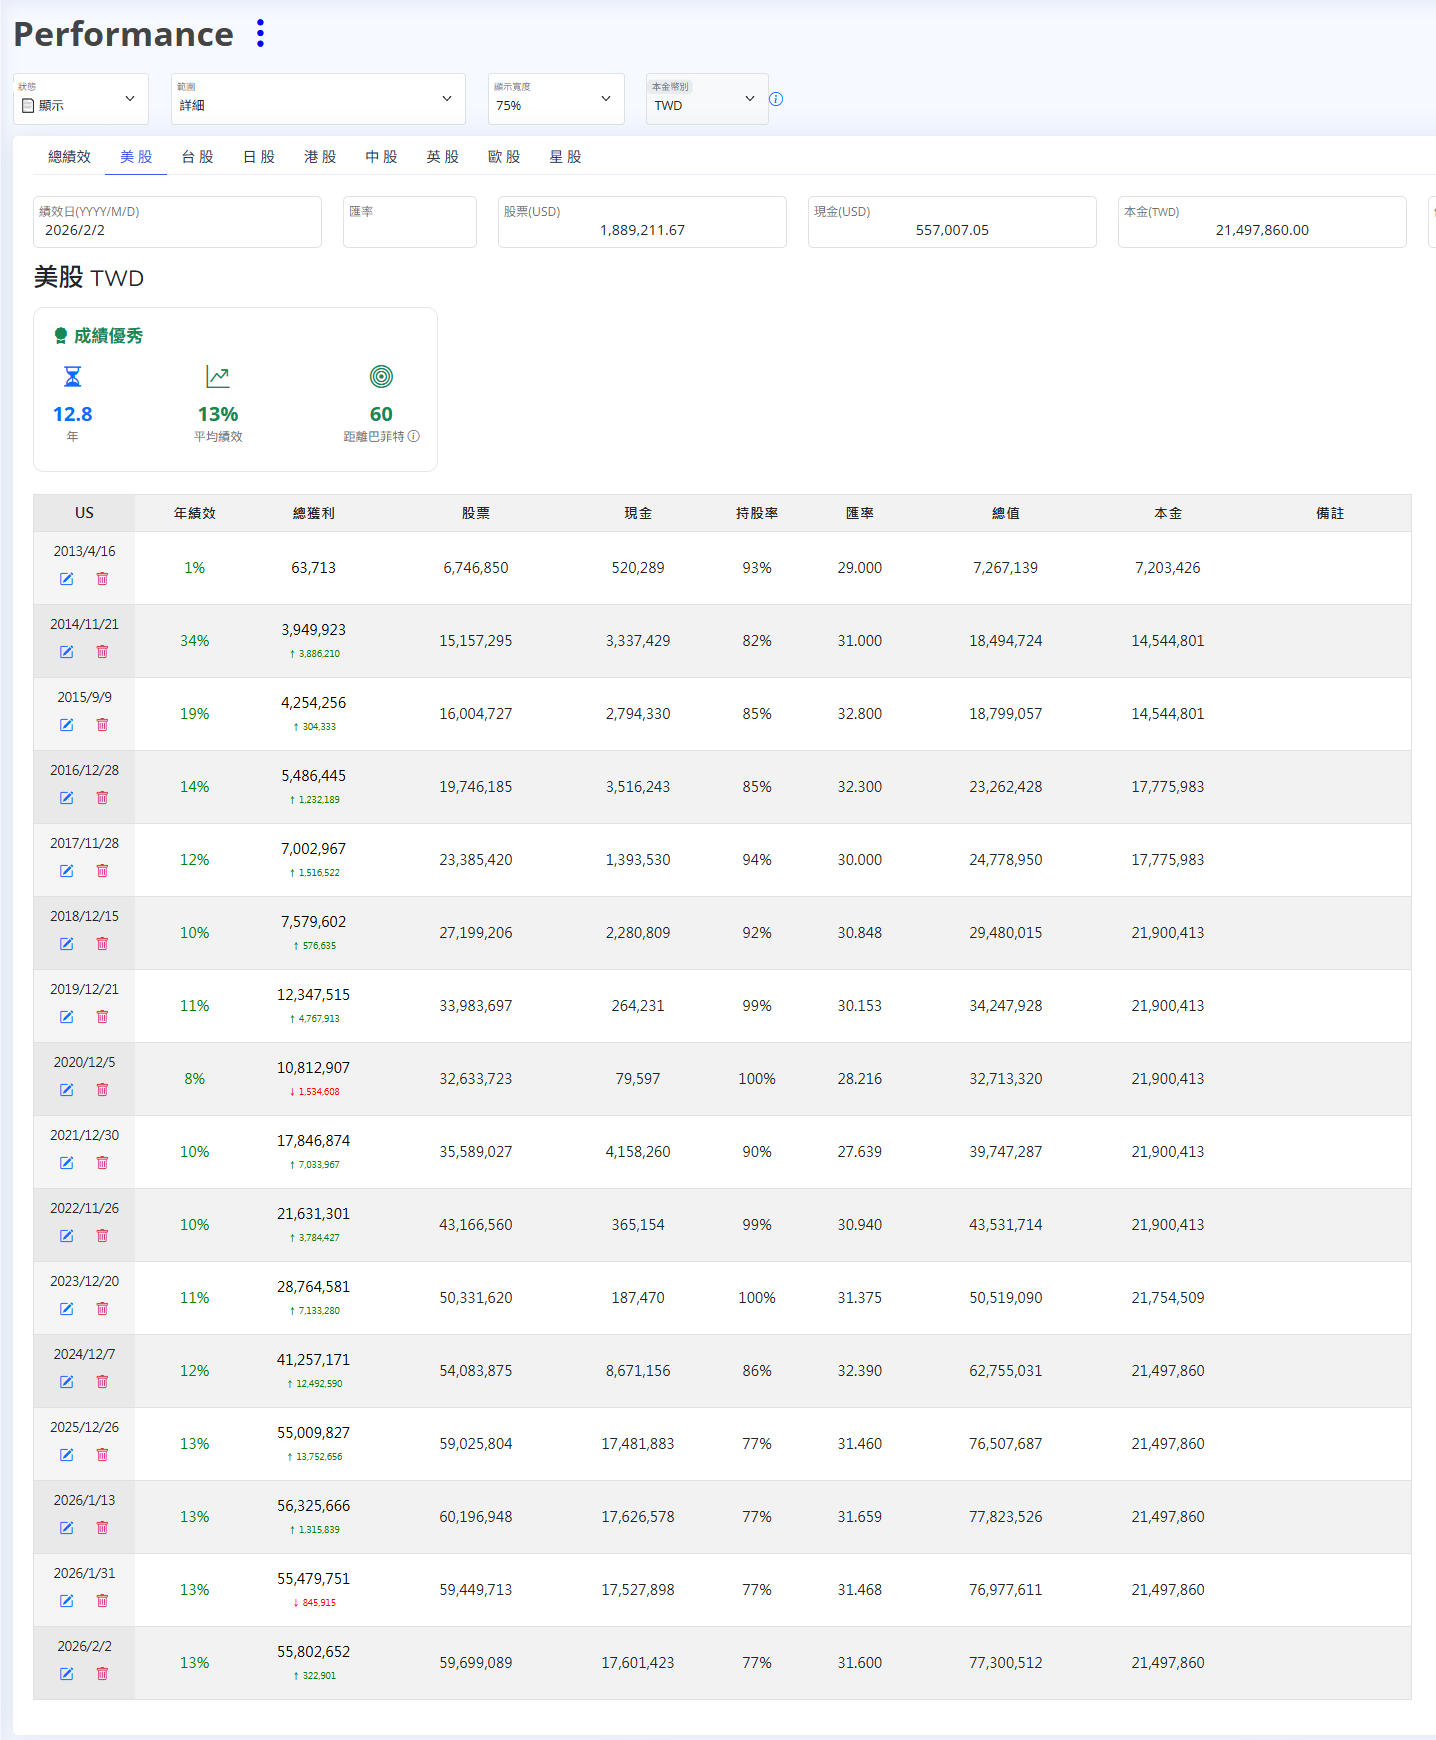Edit the 2013/4/16 record

[x=66, y=579]
